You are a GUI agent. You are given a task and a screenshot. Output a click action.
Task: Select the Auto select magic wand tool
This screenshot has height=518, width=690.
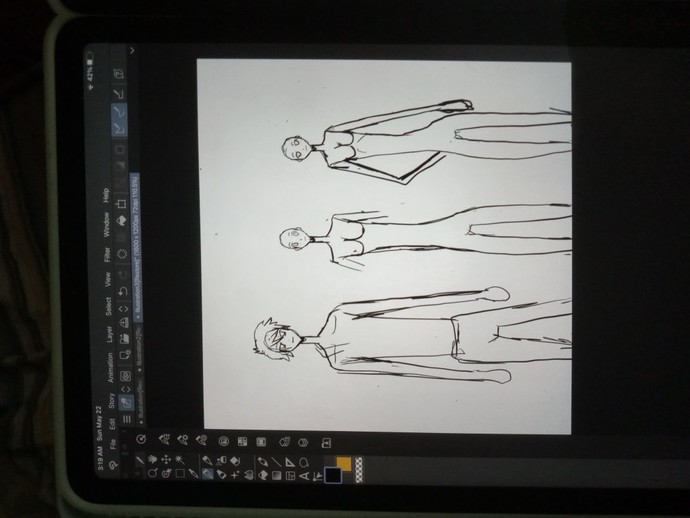click(x=180, y=460)
